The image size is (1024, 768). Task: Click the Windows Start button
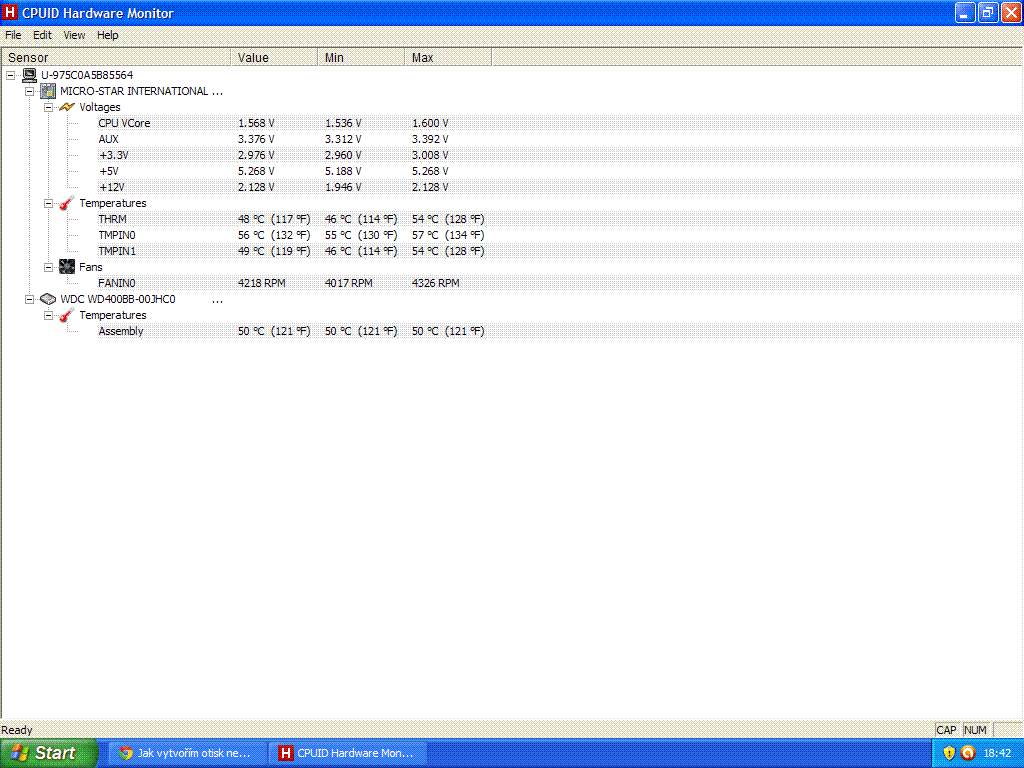point(48,753)
